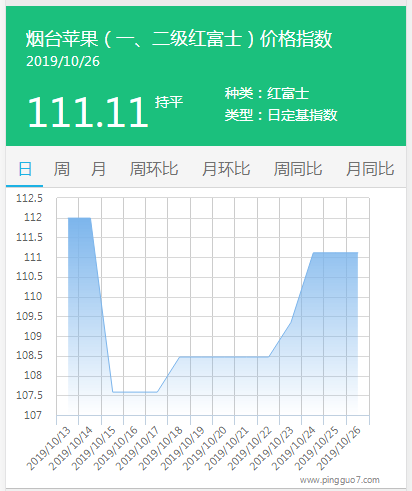Switch to the 周 weekly tab
The height and width of the screenshot is (491, 412).
62,169
